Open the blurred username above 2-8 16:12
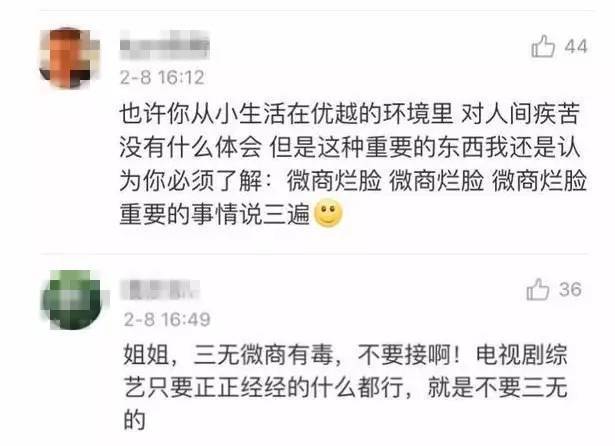The image size is (615, 446). tap(164, 45)
